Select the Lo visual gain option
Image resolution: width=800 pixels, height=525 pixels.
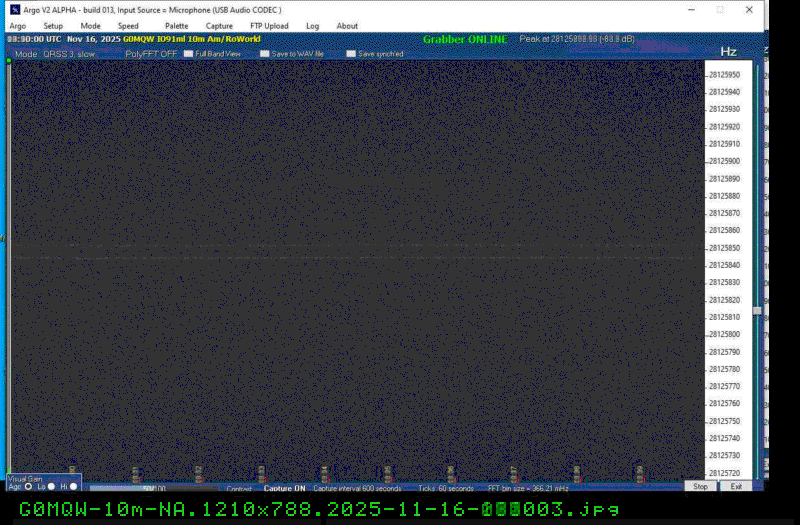(x=51, y=487)
